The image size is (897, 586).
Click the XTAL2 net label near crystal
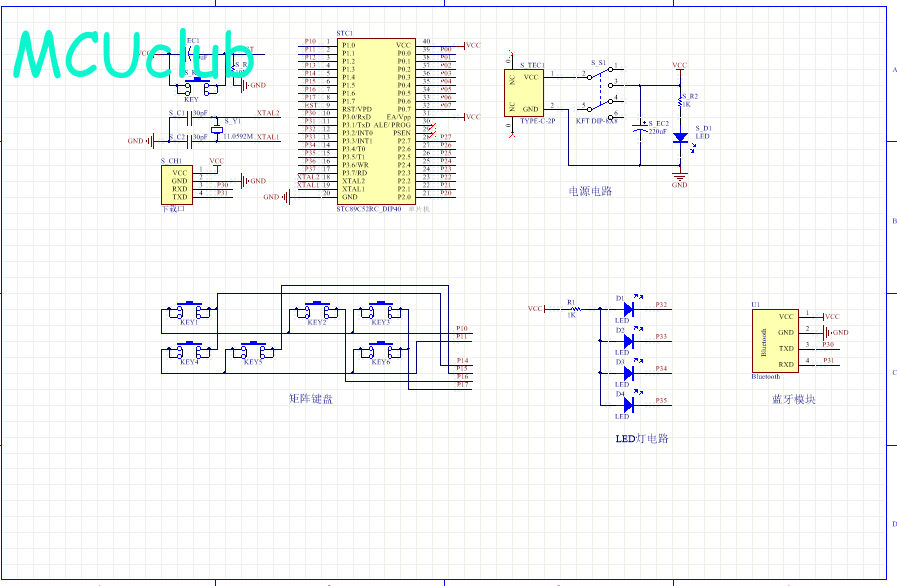pos(268,113)
